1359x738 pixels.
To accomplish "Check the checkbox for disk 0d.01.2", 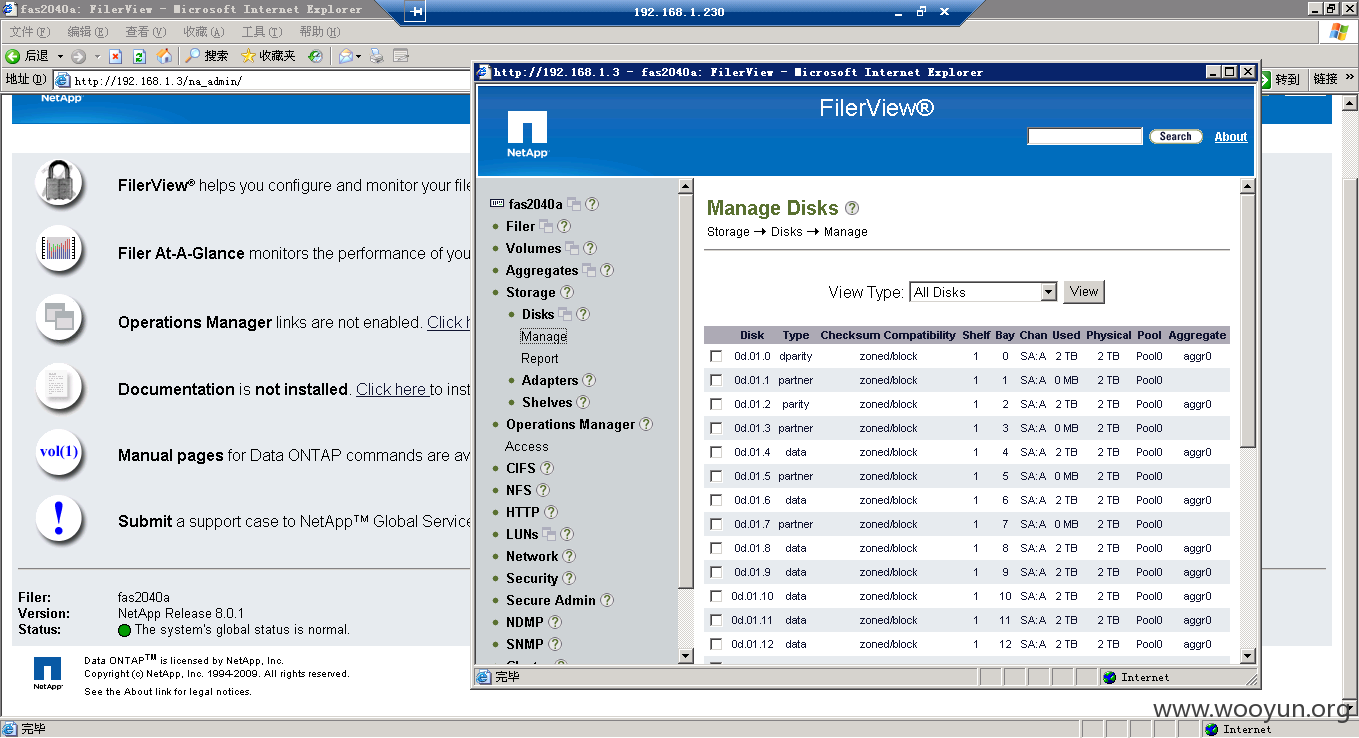I will pyautogui.click(x=716, y=404).
